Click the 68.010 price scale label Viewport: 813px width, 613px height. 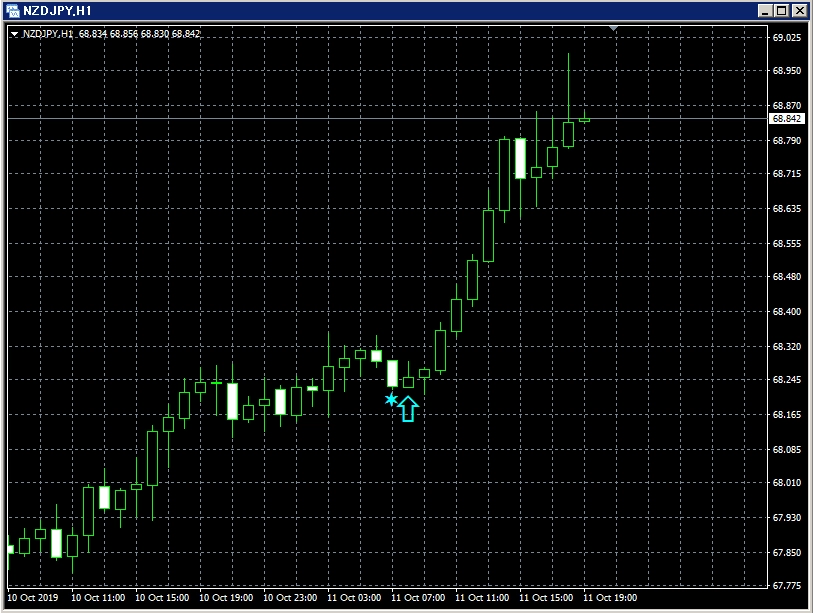pos(787,483)
